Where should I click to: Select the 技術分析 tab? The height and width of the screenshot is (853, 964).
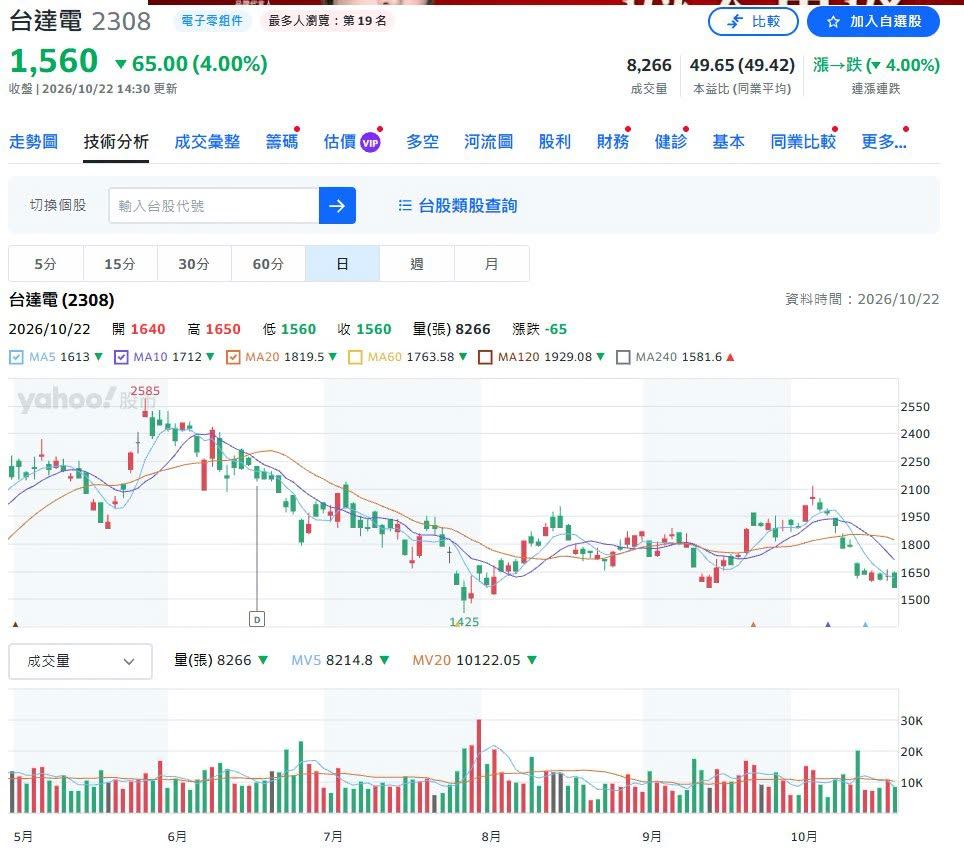point(116,141)
